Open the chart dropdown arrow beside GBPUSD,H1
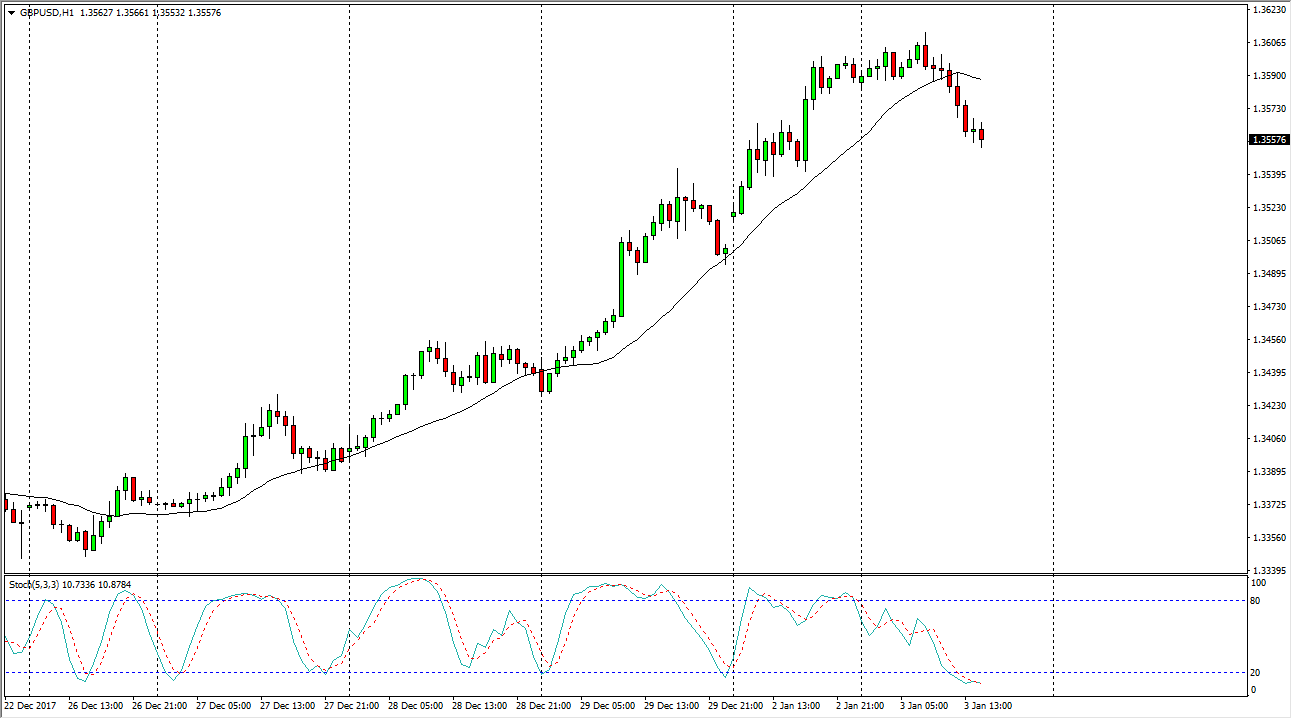 tap(11, 13)
